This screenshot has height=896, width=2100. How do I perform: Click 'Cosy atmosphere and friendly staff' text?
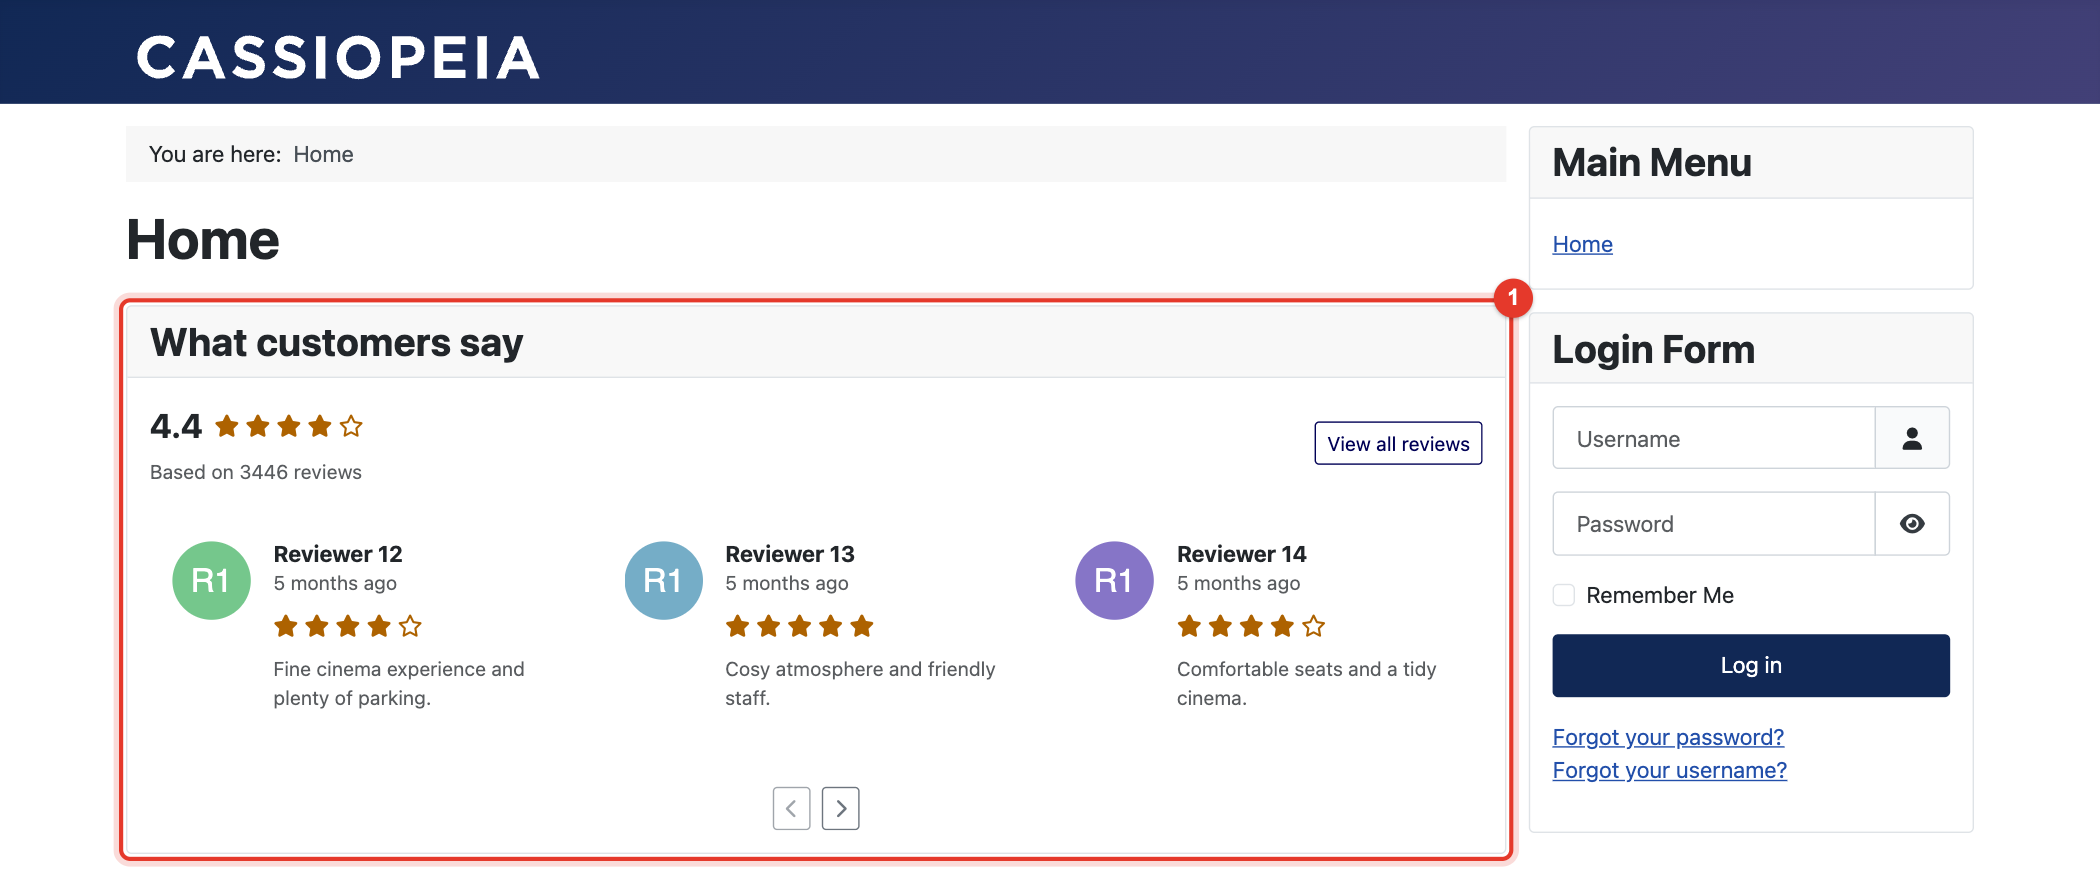[860, 683]
